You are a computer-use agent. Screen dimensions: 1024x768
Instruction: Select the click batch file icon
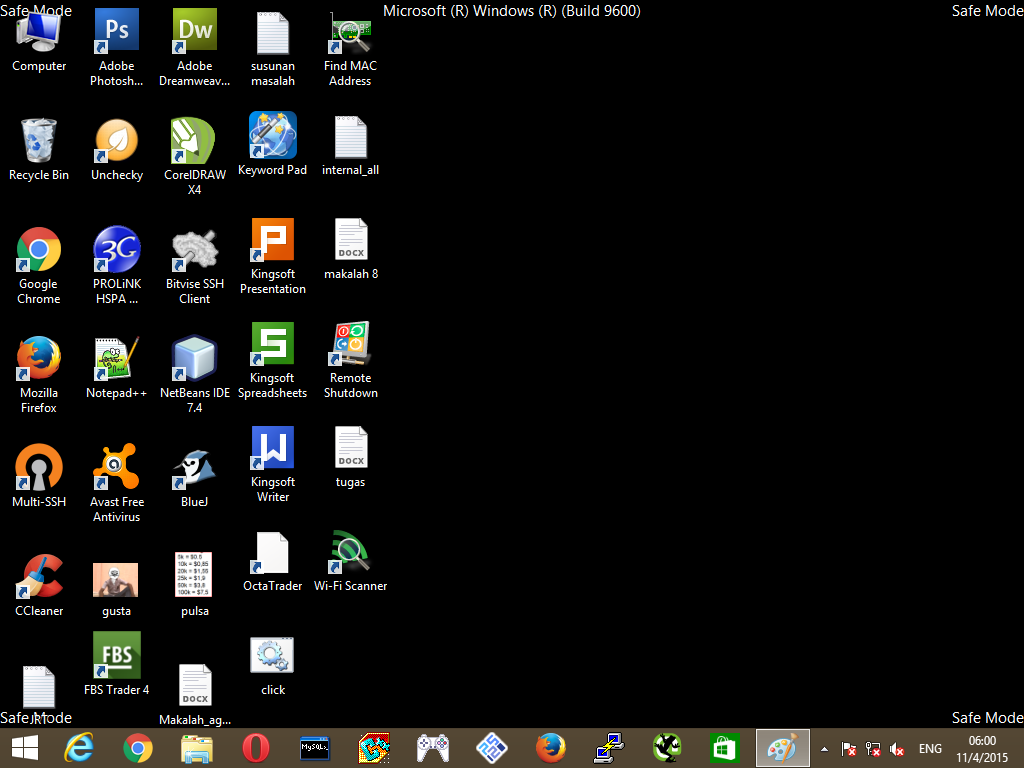273,666
